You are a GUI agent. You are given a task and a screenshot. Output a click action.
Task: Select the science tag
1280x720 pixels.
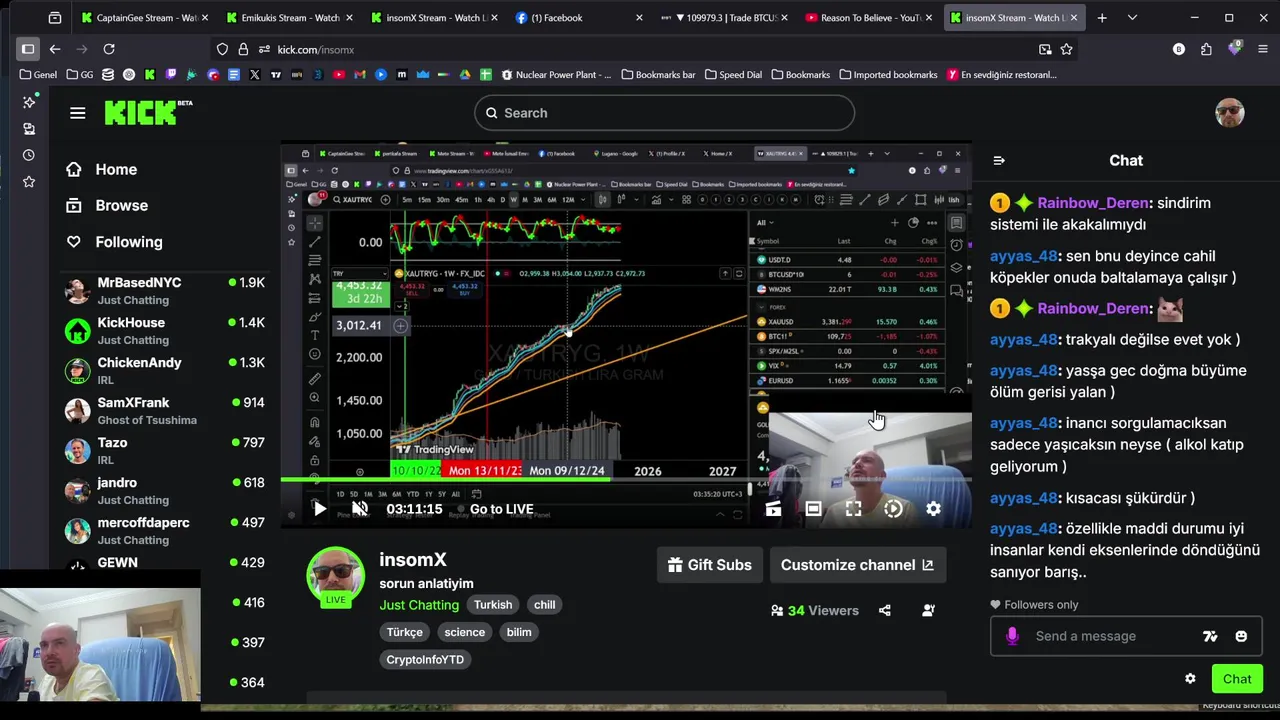(x=465, y=632)
